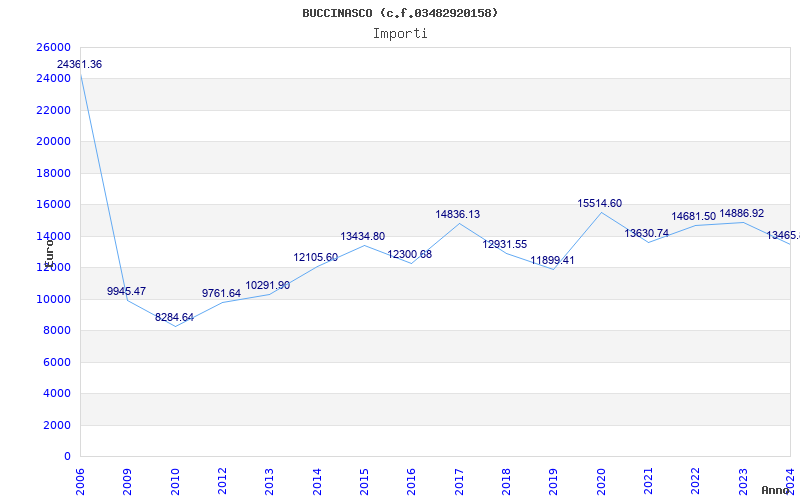
Task: Select the 12300.68 data label
Action: (410, 254)
